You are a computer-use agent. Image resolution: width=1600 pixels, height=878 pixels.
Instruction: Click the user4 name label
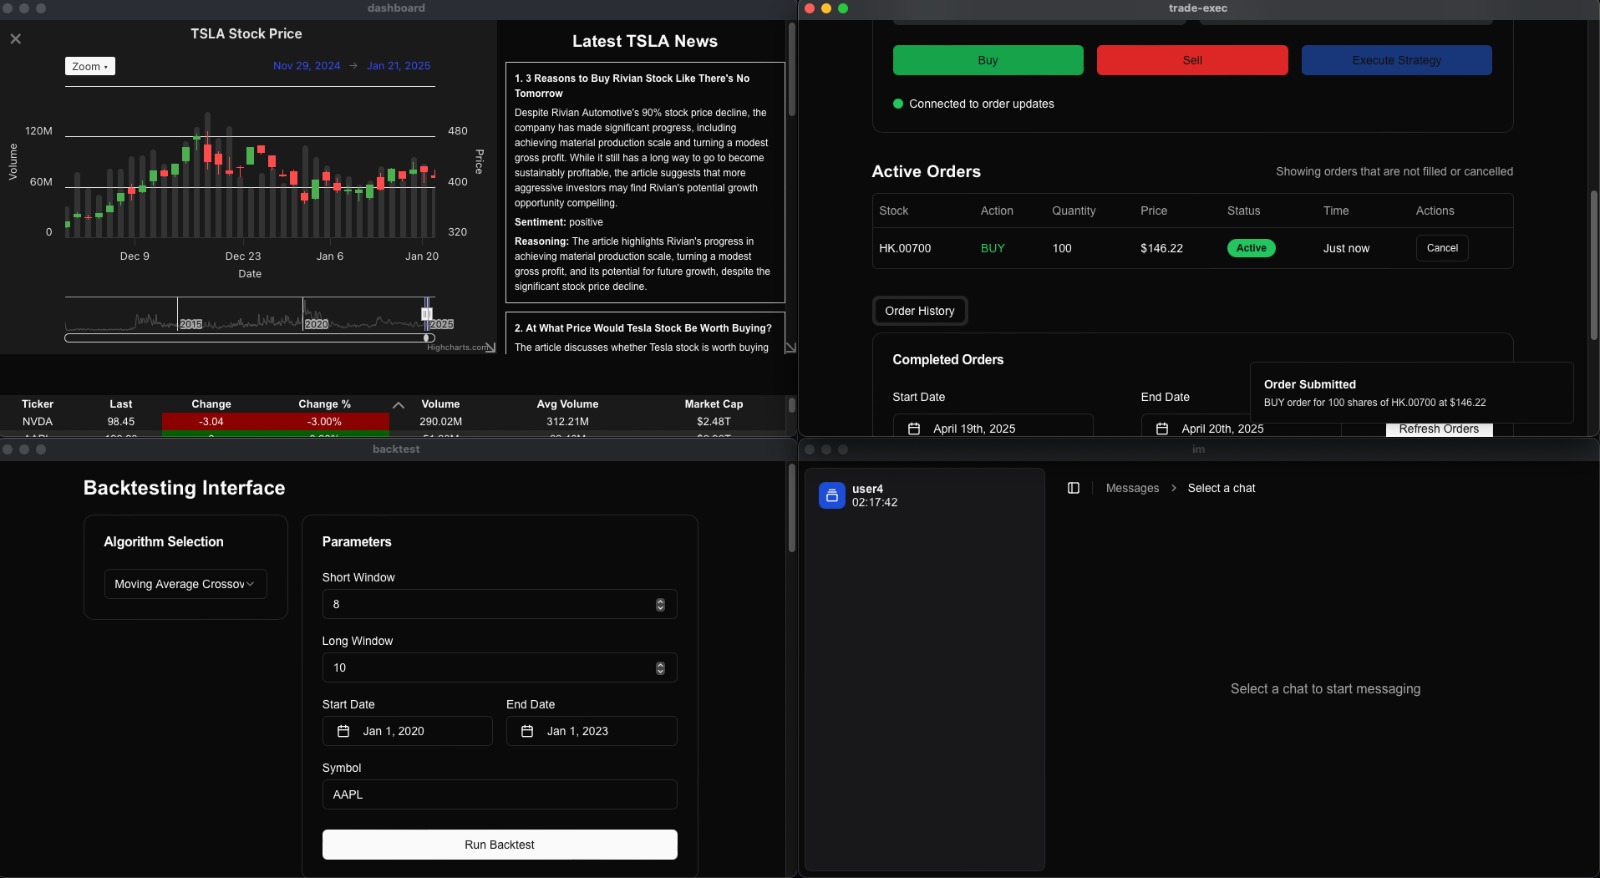tap(867, 489)
